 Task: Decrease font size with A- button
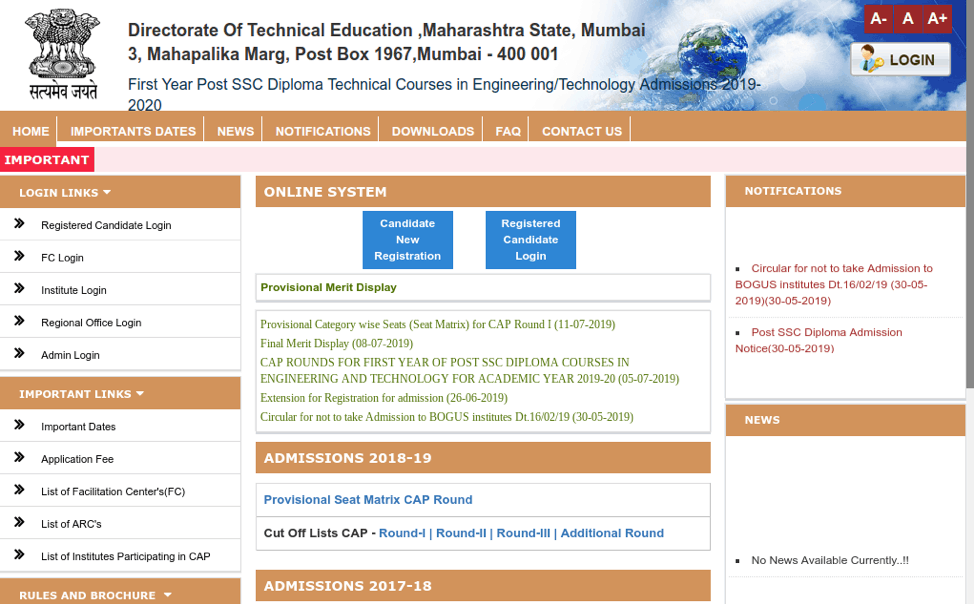click(878, 19)
